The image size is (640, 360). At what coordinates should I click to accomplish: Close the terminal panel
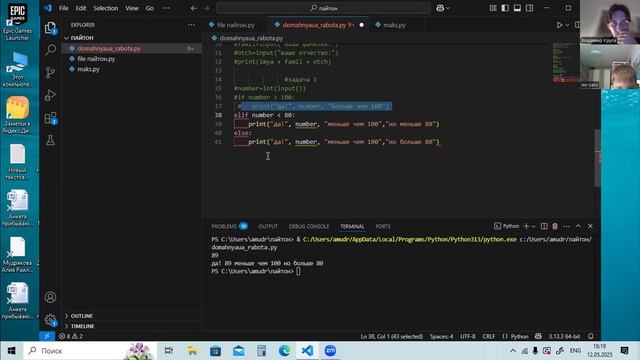click(590, 226)
